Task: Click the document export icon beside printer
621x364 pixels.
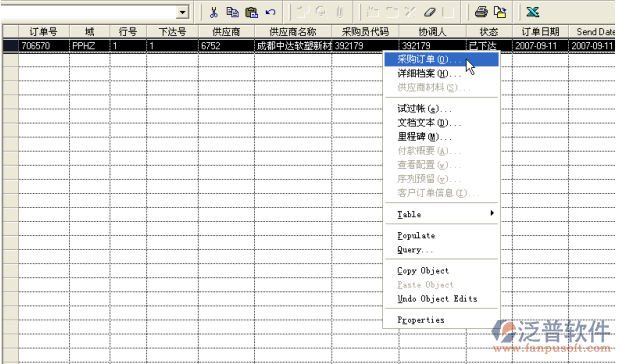Action: click(500, 12)
